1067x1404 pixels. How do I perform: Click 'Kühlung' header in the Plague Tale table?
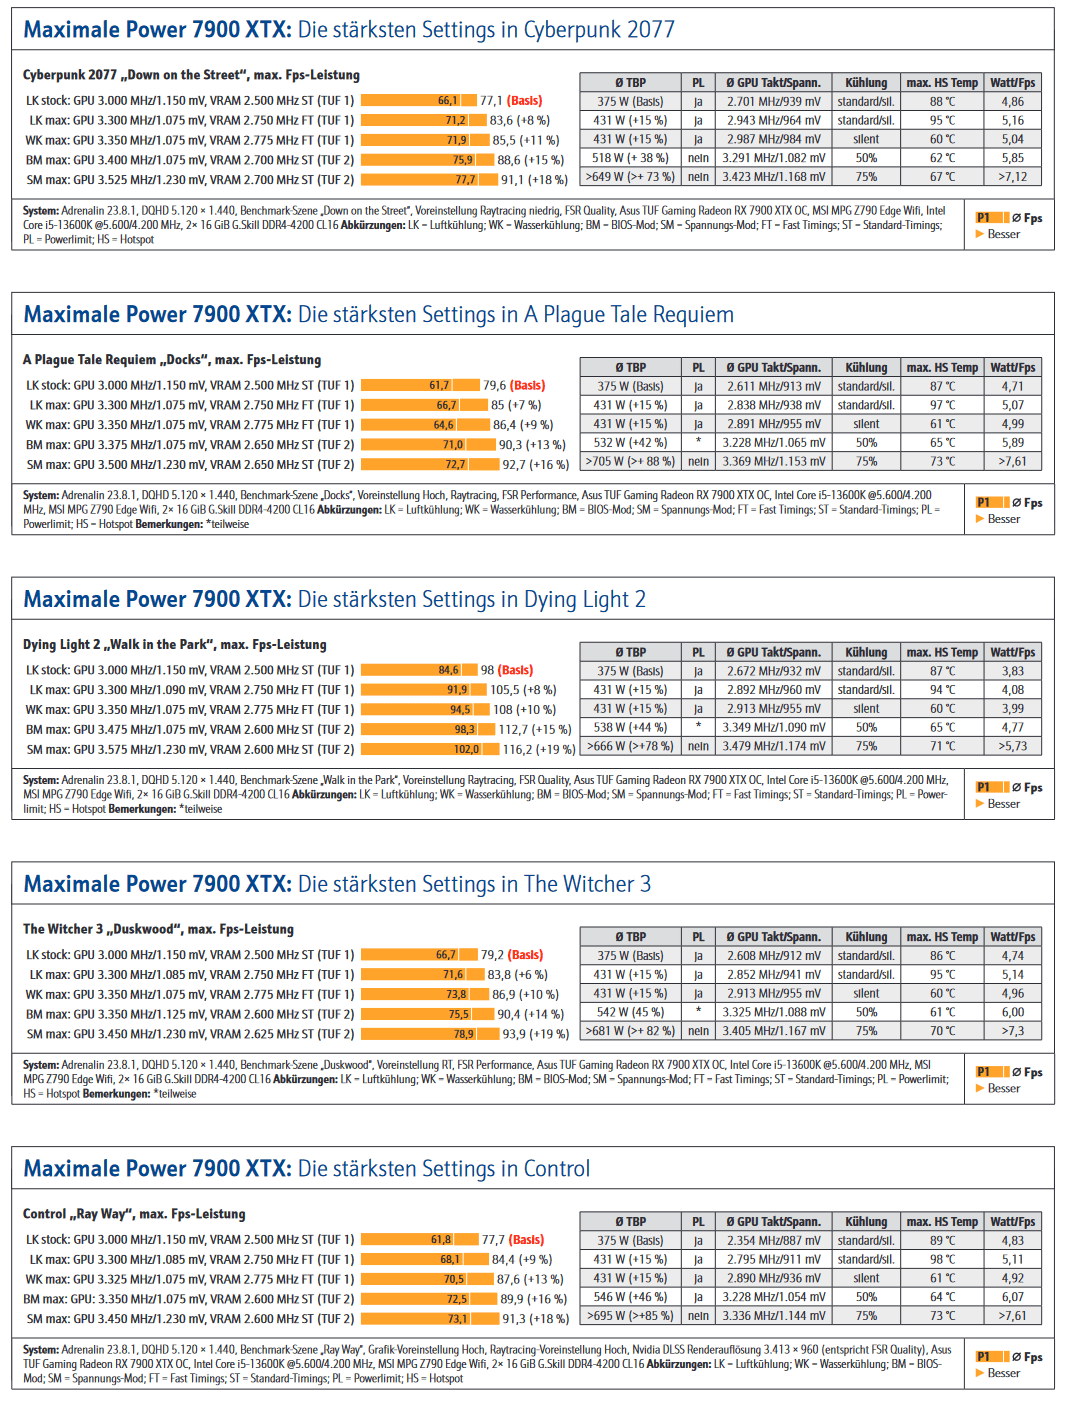pos(866,368)
